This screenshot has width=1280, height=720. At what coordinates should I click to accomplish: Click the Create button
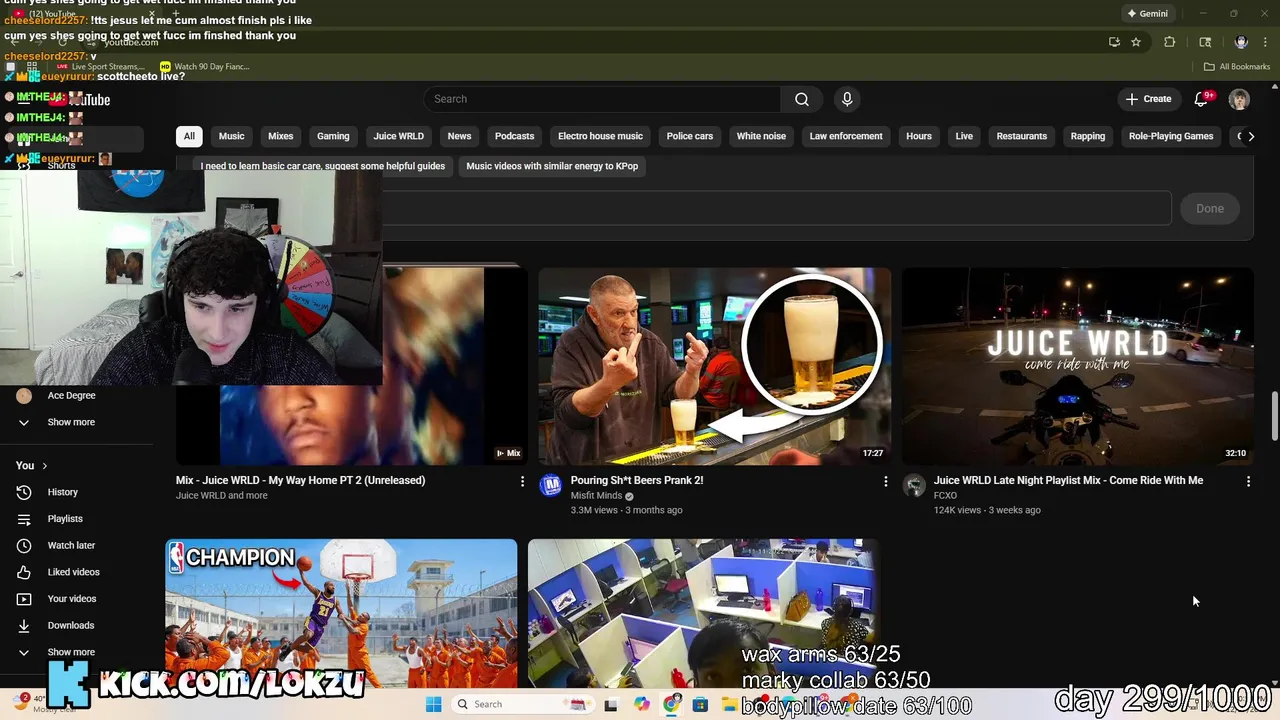tap(1148, 99)
